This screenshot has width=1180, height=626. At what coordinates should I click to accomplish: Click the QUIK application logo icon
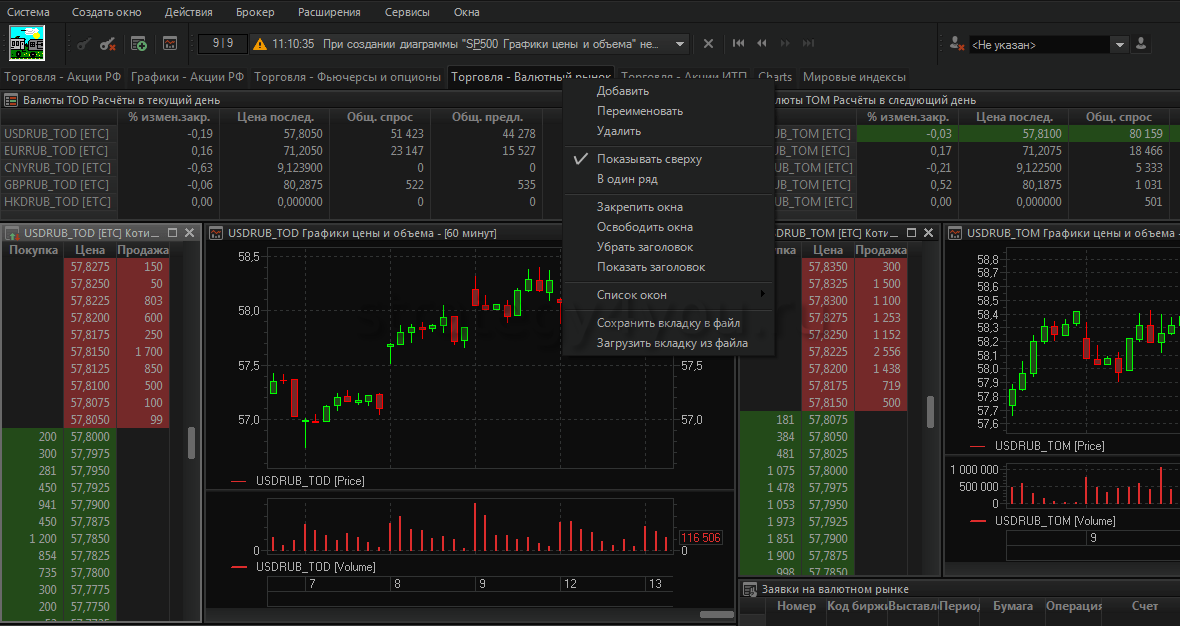click(x=27, y=43)
